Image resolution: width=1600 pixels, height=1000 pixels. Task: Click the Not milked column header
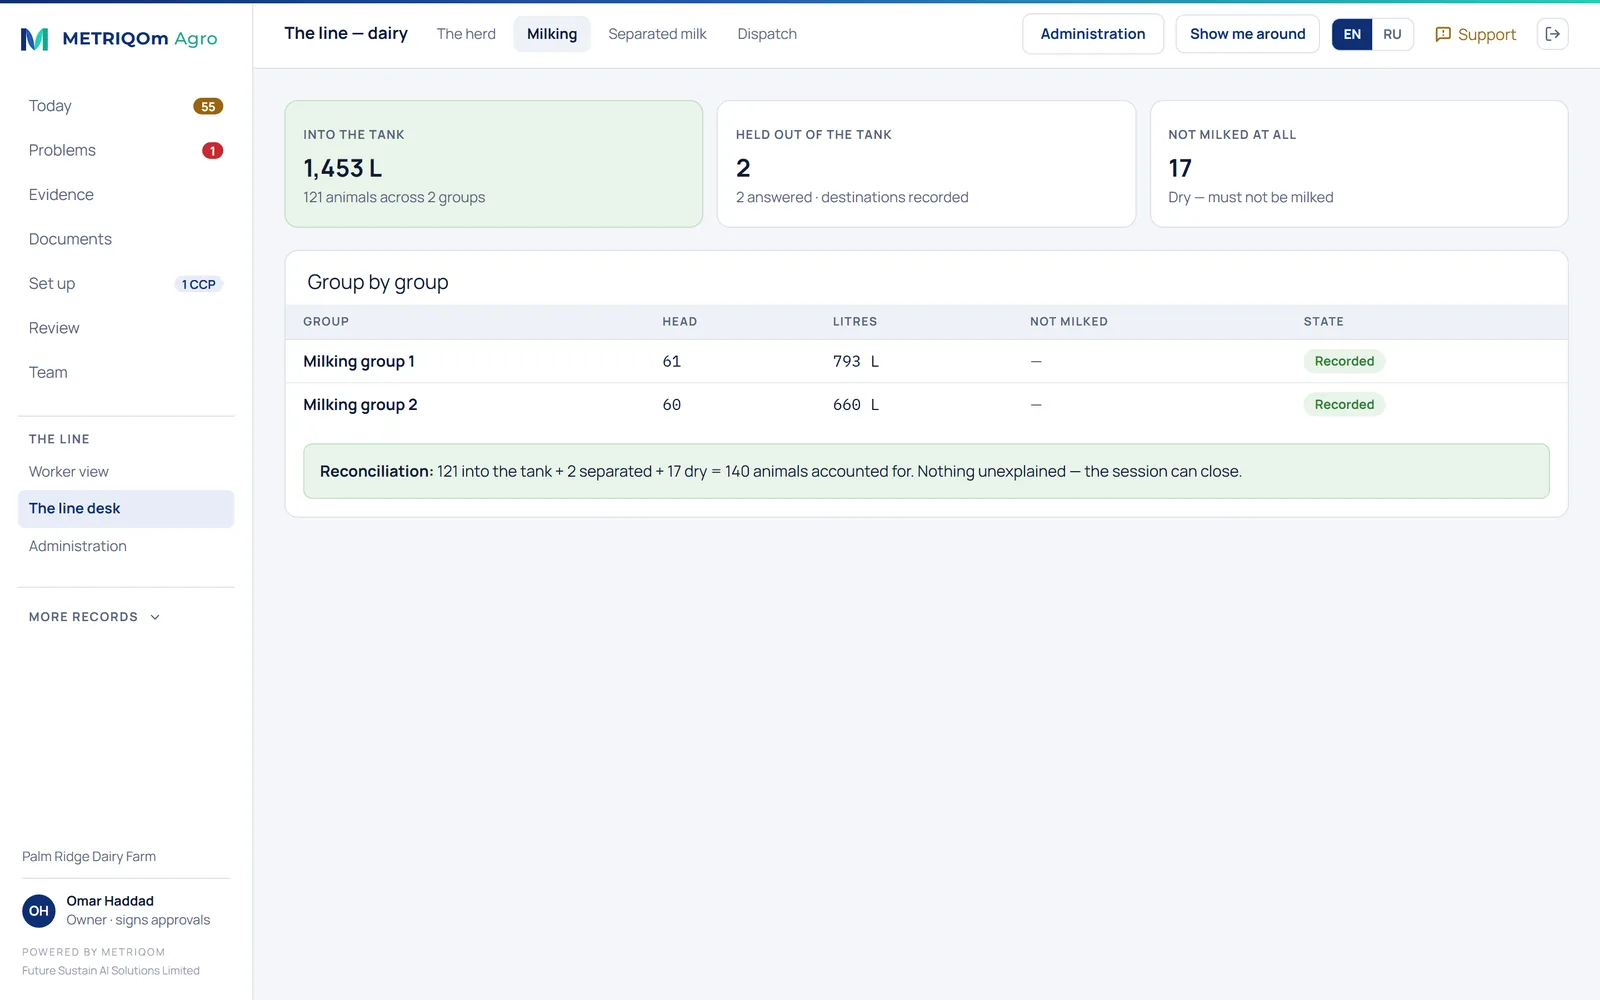click(x=1069, y=322)
